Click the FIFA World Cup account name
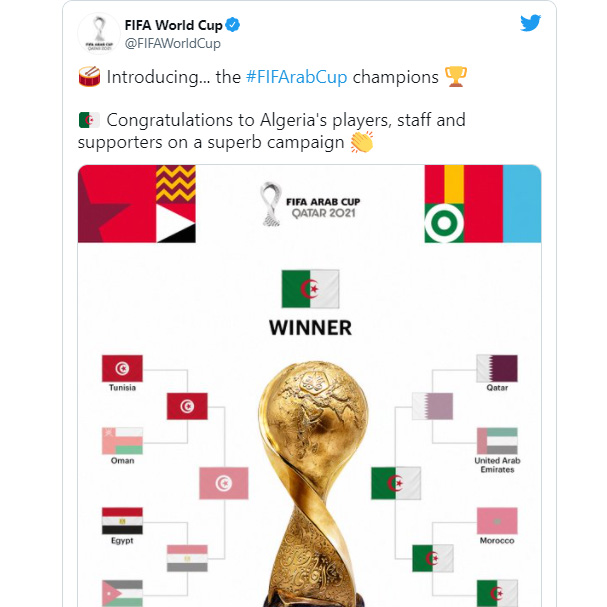Screen dimensions: 607x607 pos(172,25)
